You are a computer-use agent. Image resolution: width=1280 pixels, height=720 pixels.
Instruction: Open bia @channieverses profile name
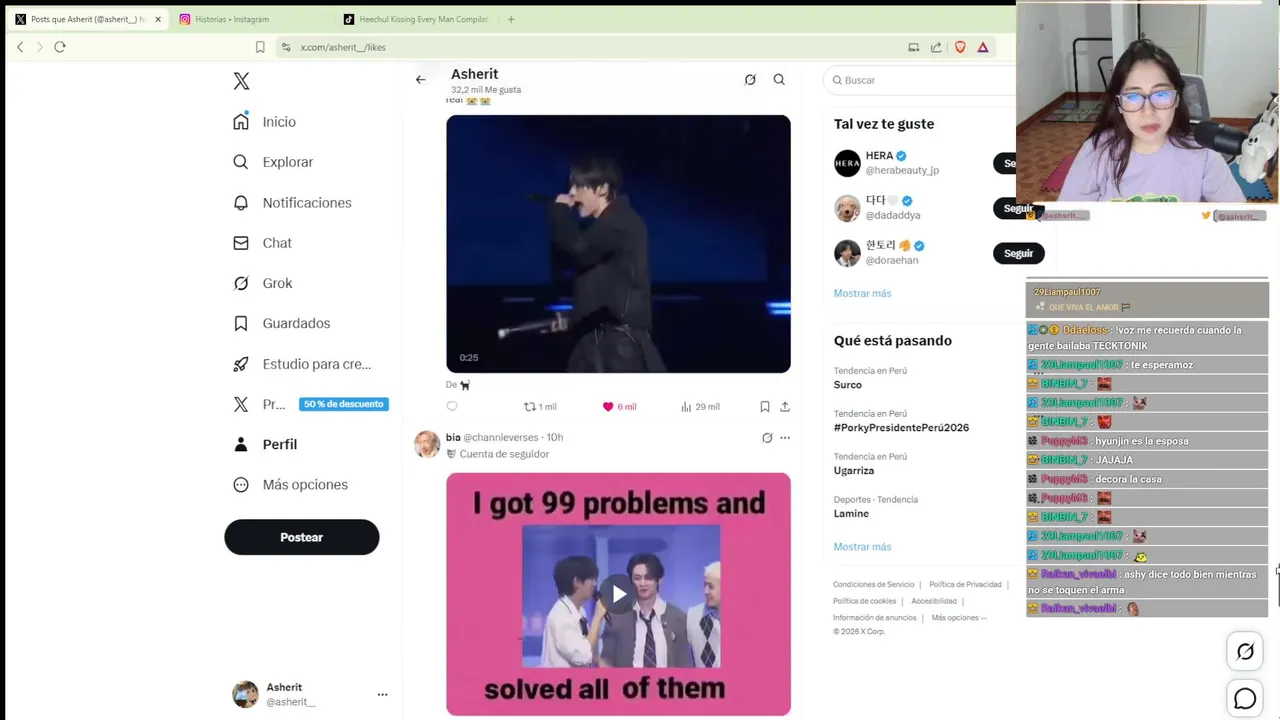pos(492,437)
